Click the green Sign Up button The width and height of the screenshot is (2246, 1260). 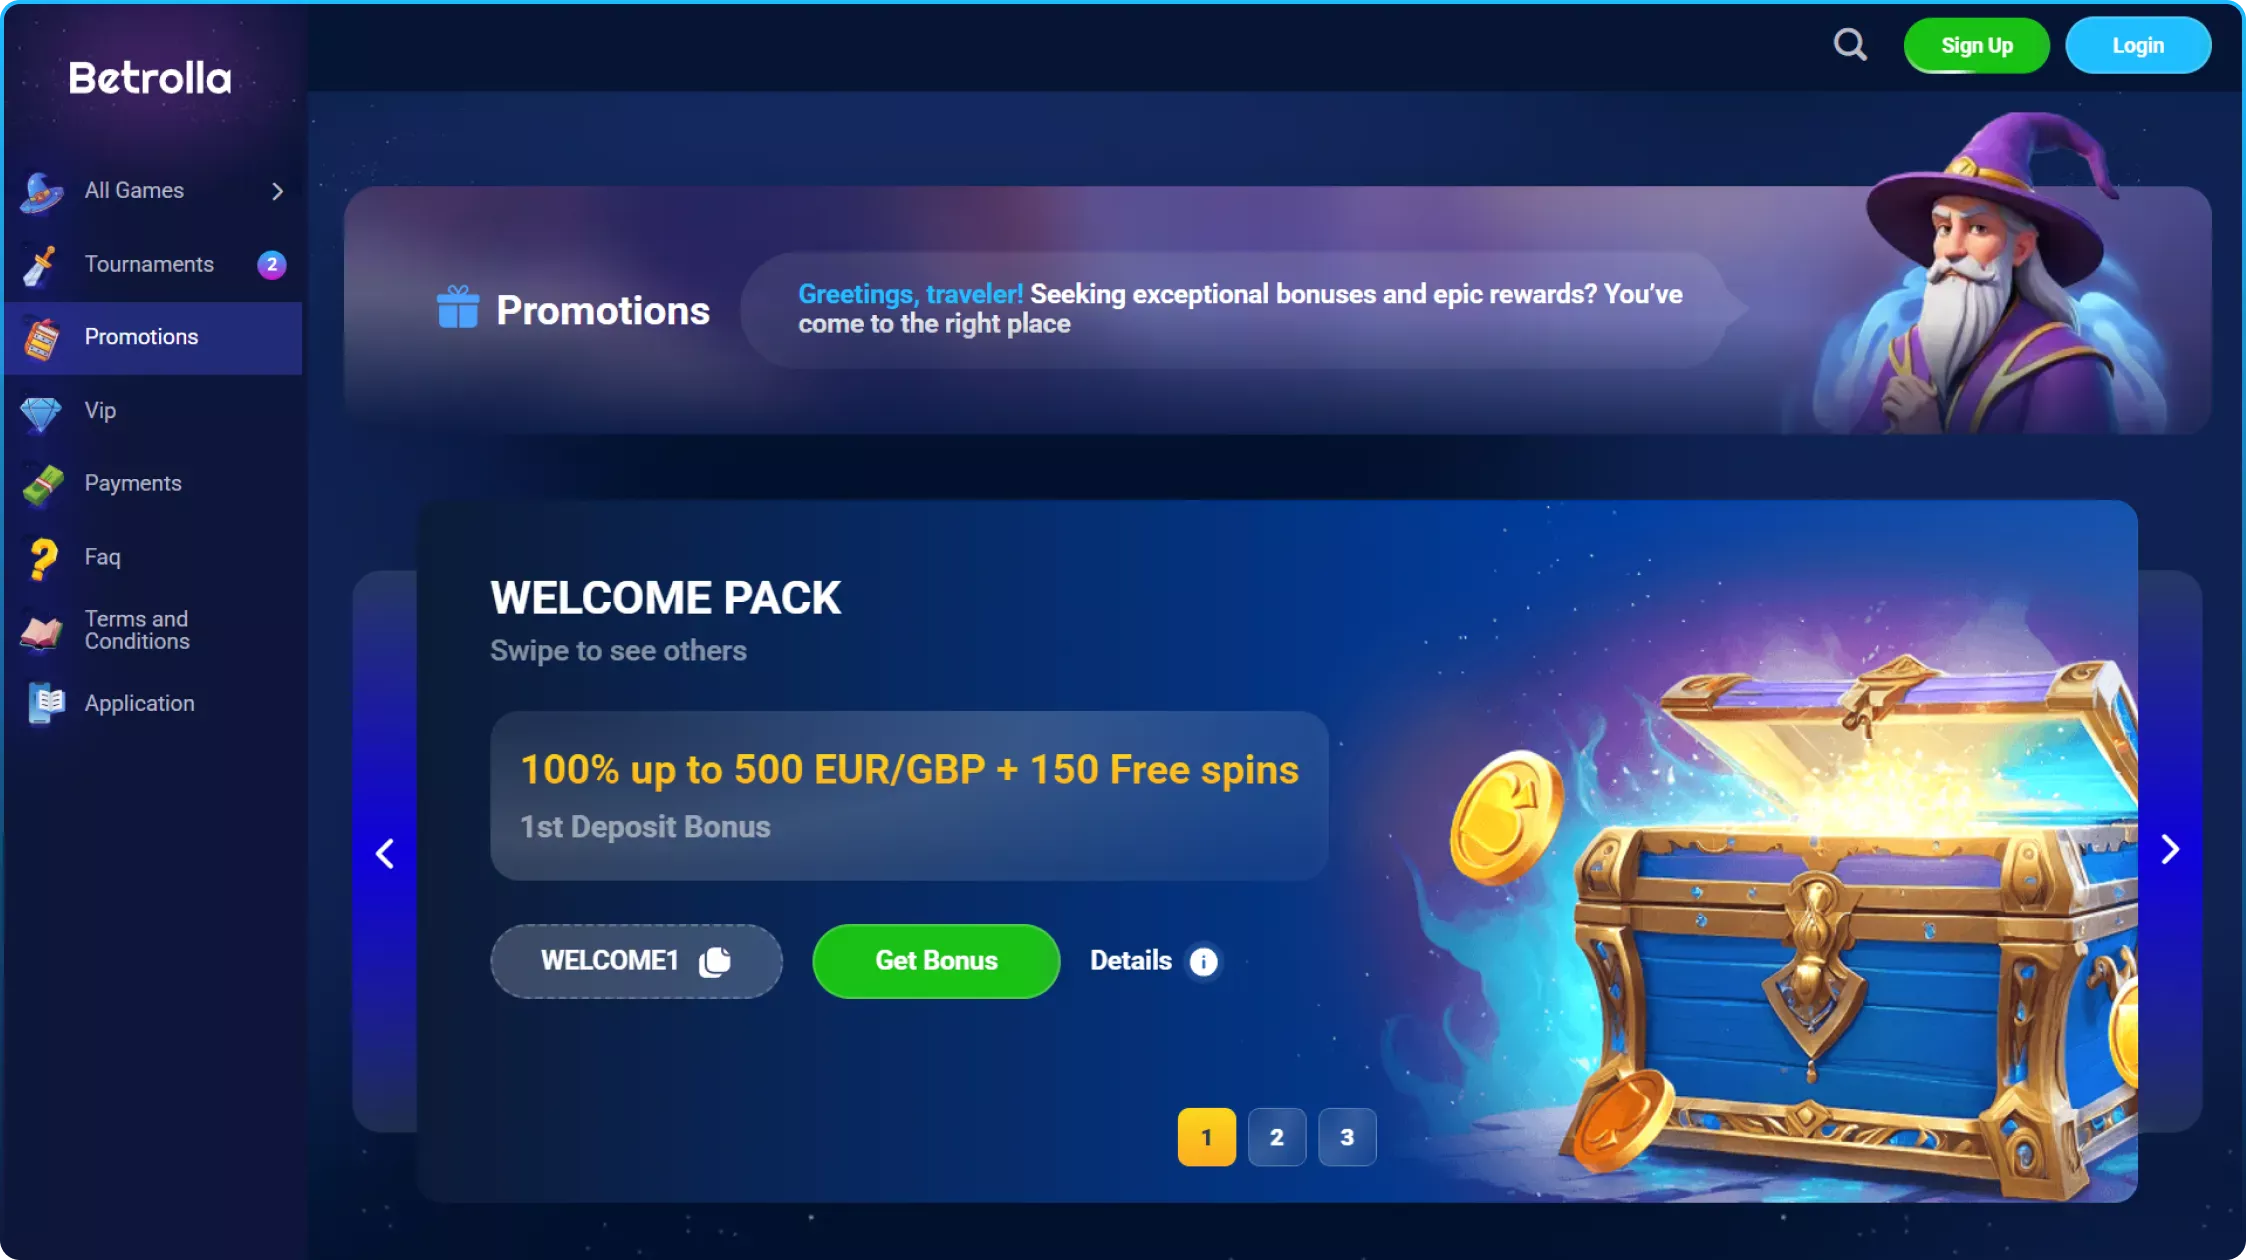(1976, 46)
